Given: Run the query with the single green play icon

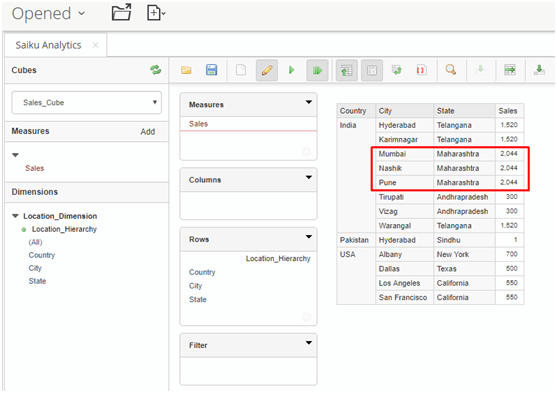Looking at the screenshot, I should pos(292,70).
